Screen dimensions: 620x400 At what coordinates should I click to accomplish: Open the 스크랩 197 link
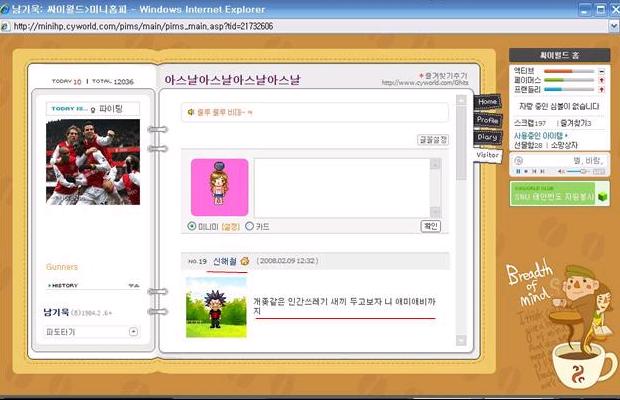pyautogui.click(x=529, y=123)
